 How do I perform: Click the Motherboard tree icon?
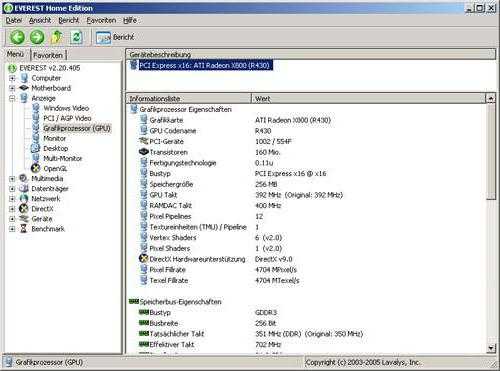pos(24,88)
